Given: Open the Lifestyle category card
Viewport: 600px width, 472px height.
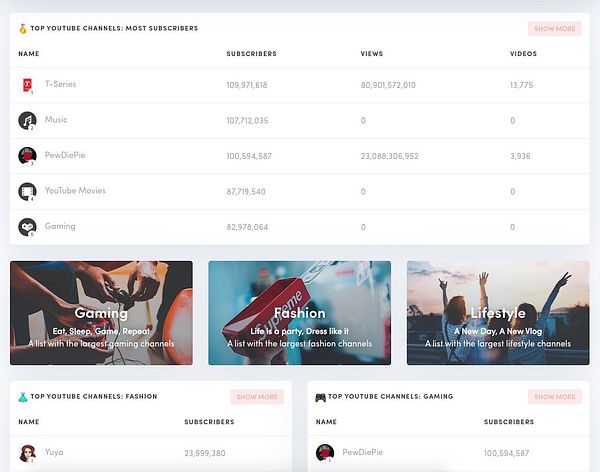Looking at the screenshot, I should click(x=498, y=313).
